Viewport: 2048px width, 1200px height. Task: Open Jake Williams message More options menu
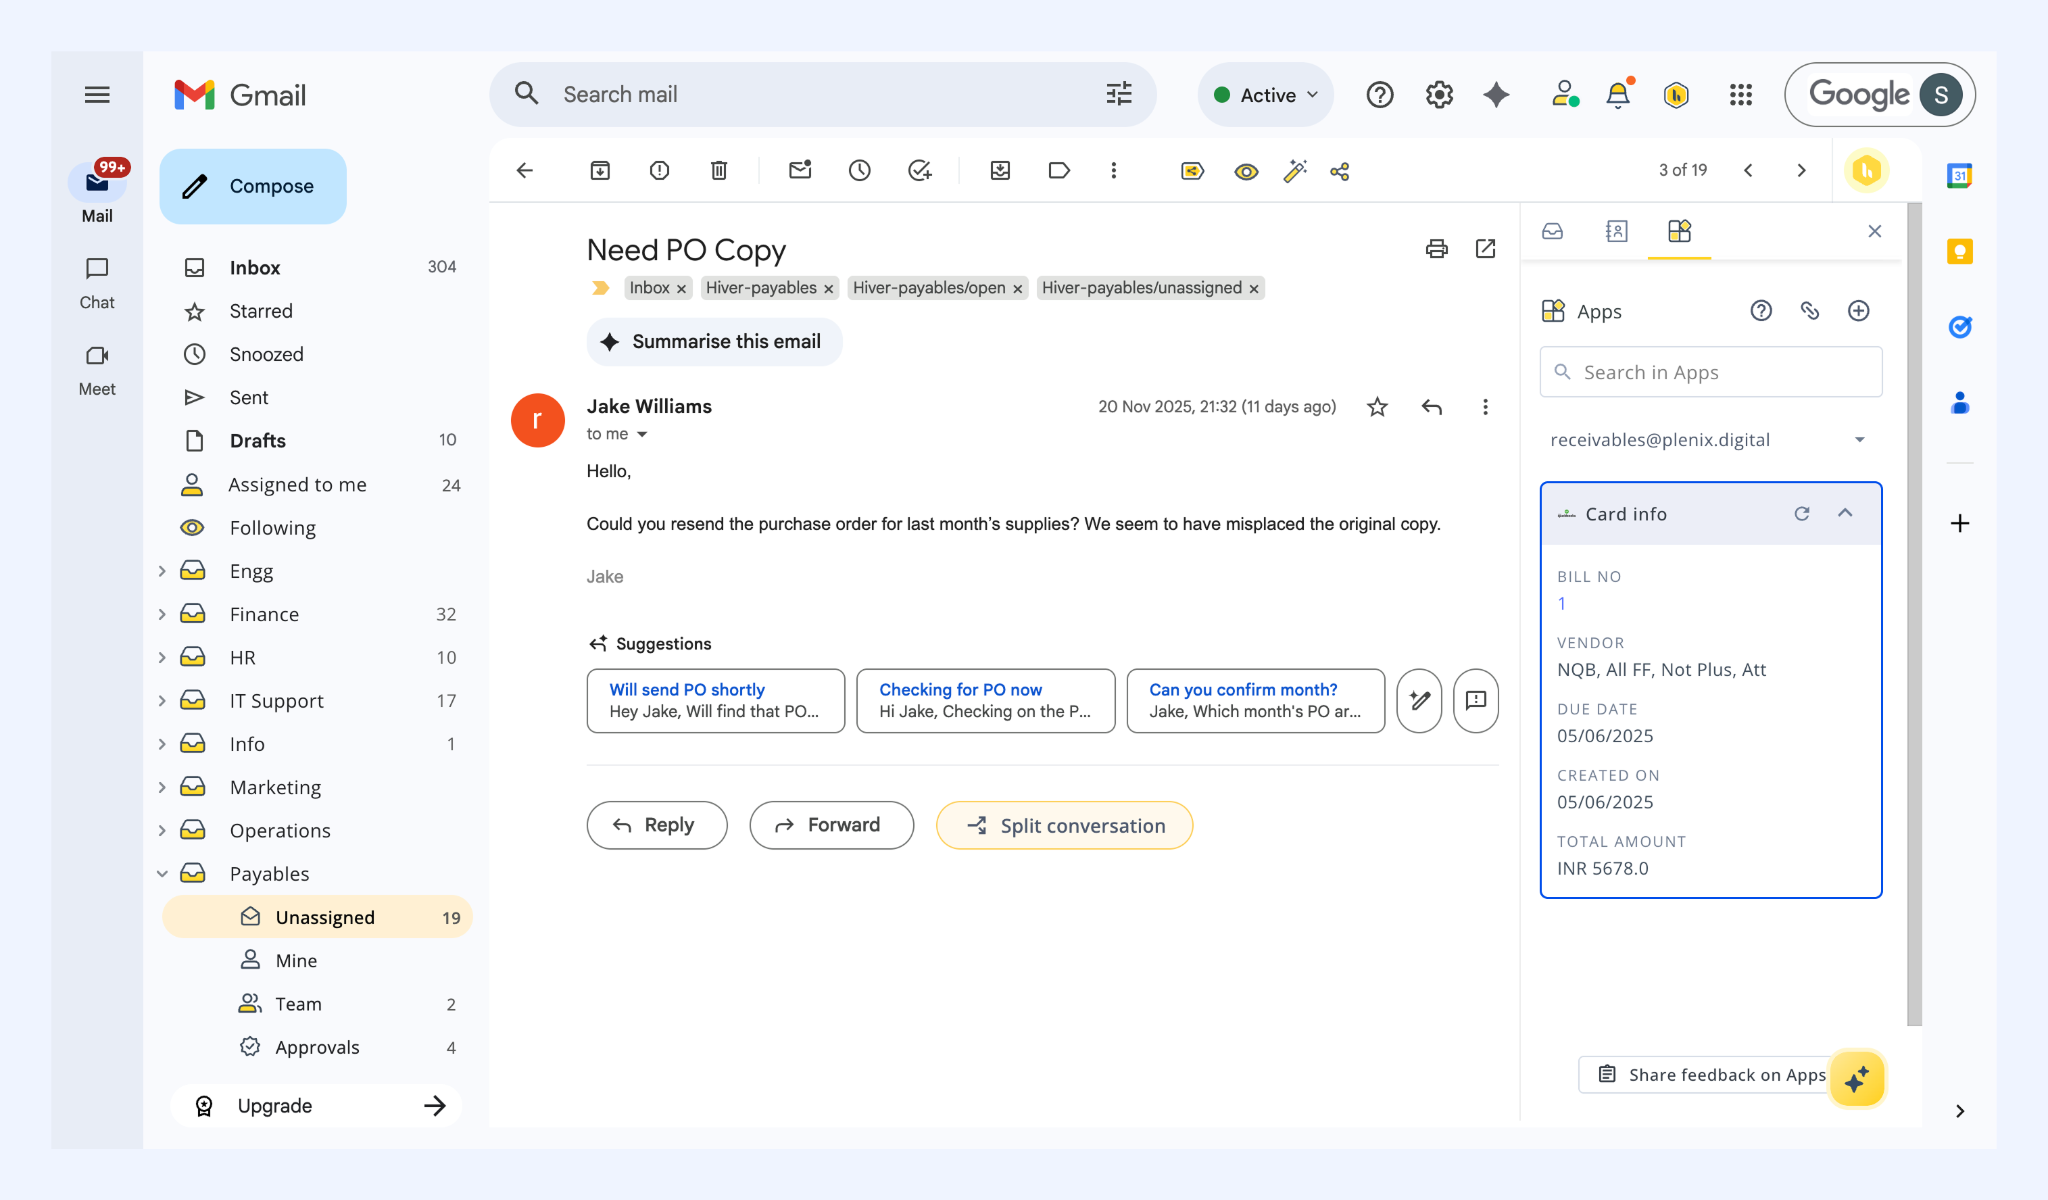1486,407
